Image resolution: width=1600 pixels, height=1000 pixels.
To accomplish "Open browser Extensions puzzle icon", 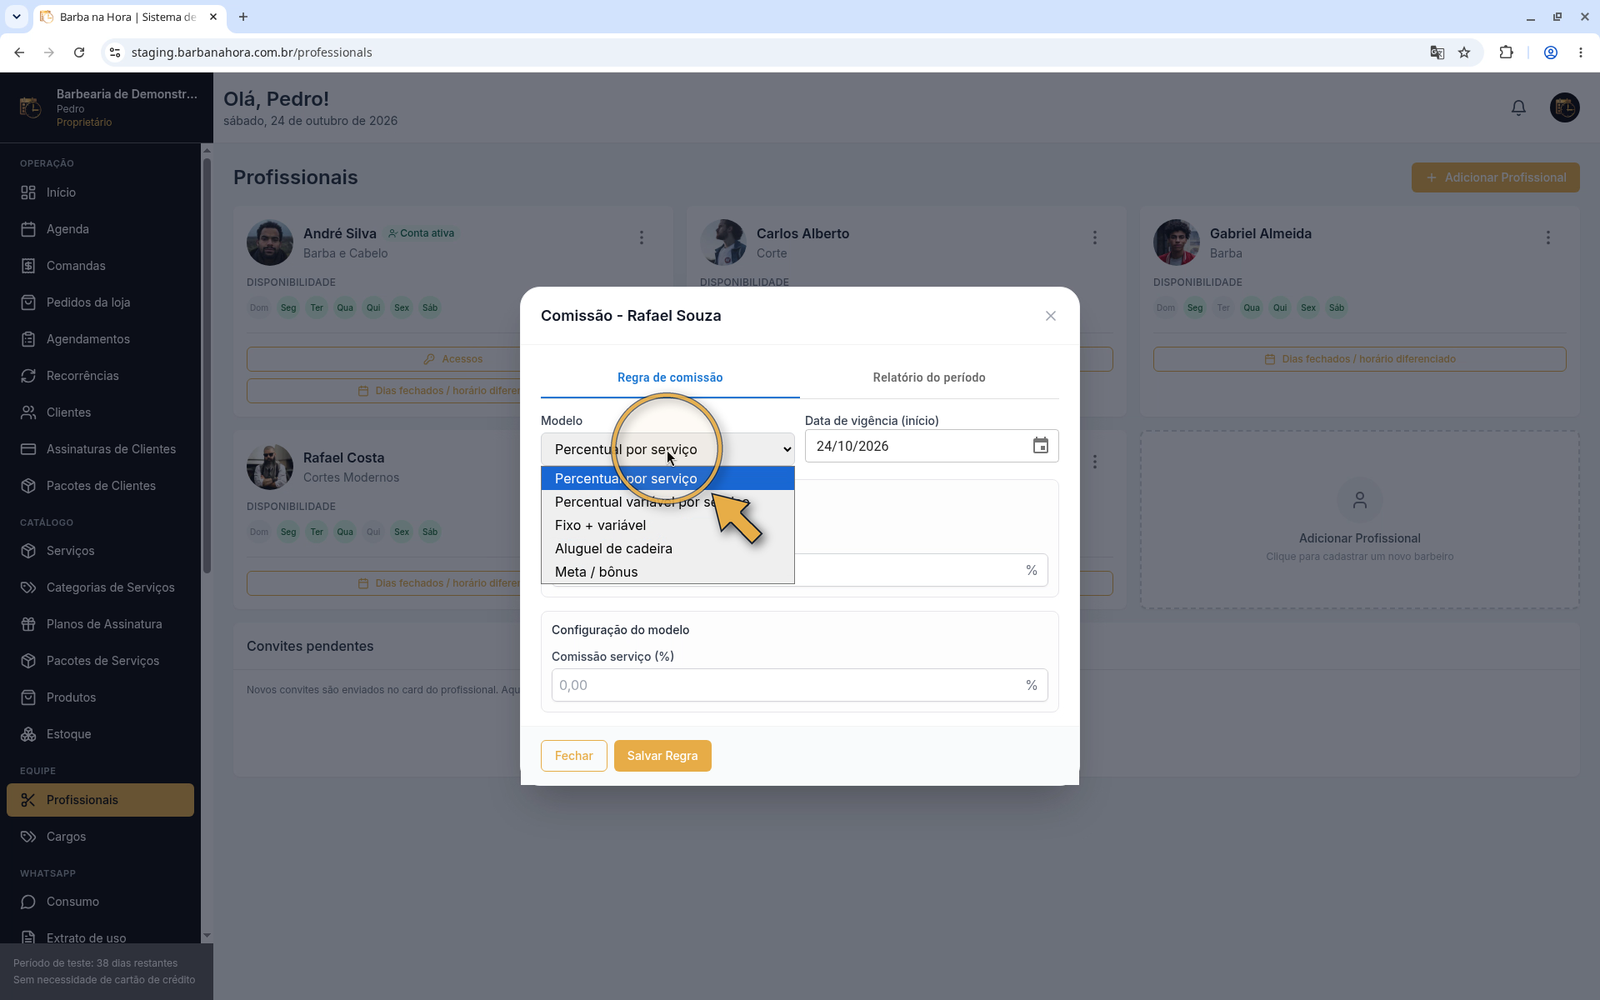I will (x=1506, y=52).
